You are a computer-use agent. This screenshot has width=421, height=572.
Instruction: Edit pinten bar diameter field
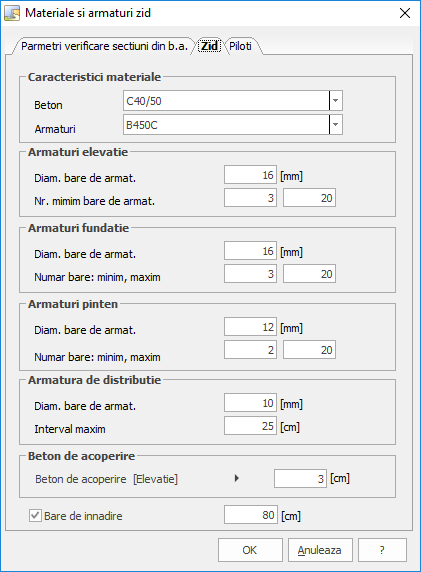point(250,326)
